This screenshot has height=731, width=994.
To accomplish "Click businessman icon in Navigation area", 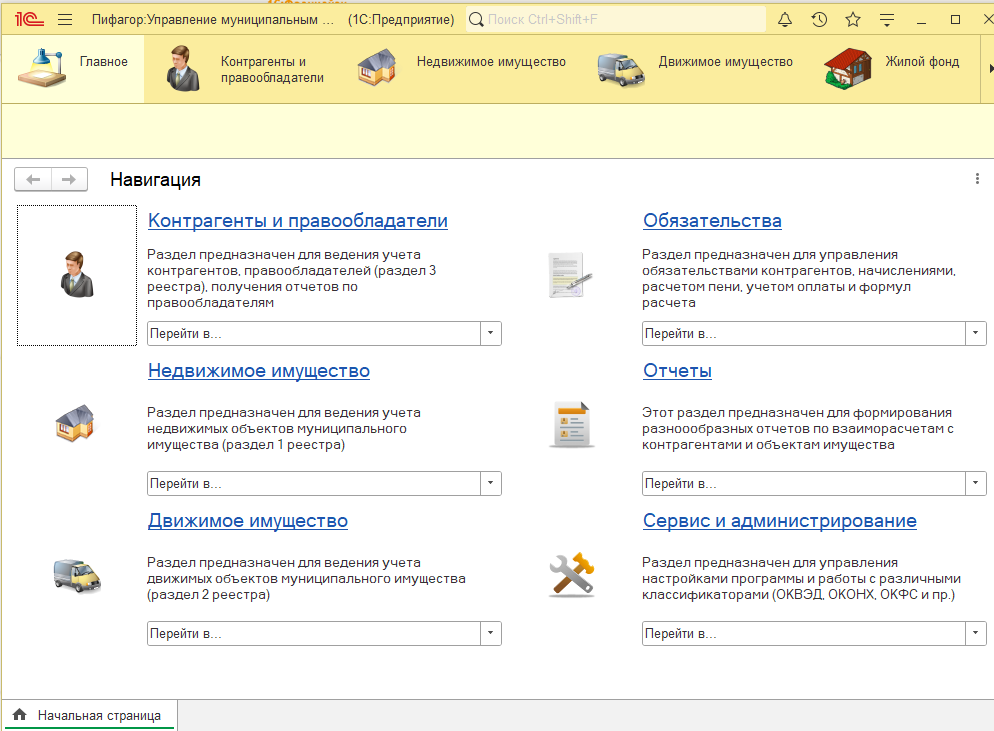I will click(x=77, y=275).
